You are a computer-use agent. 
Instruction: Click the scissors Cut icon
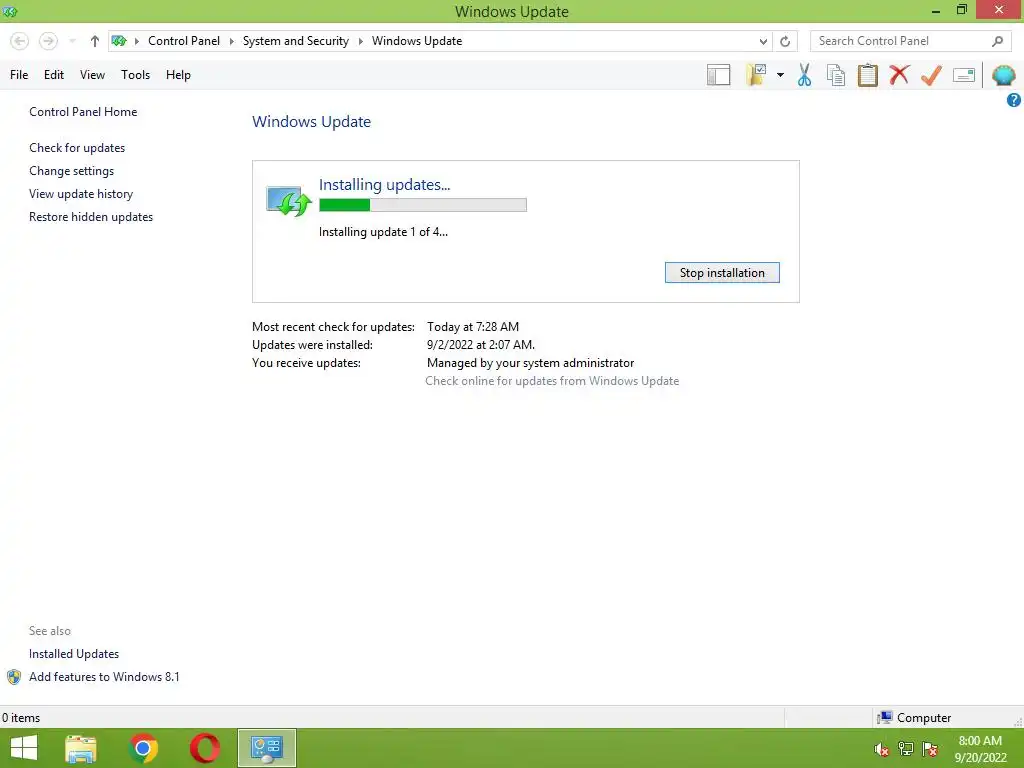(804, 75)
